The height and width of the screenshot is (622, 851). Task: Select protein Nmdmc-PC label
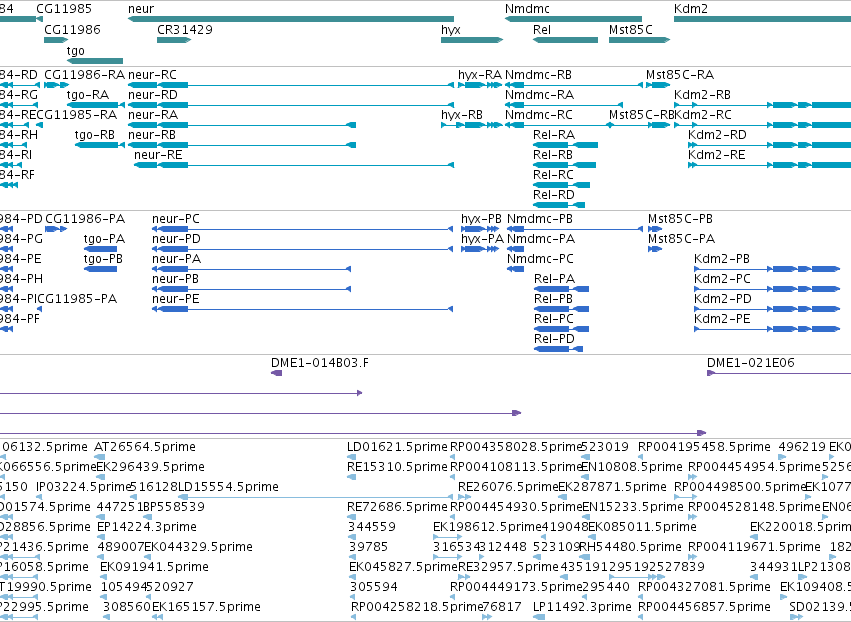(540, 259)
